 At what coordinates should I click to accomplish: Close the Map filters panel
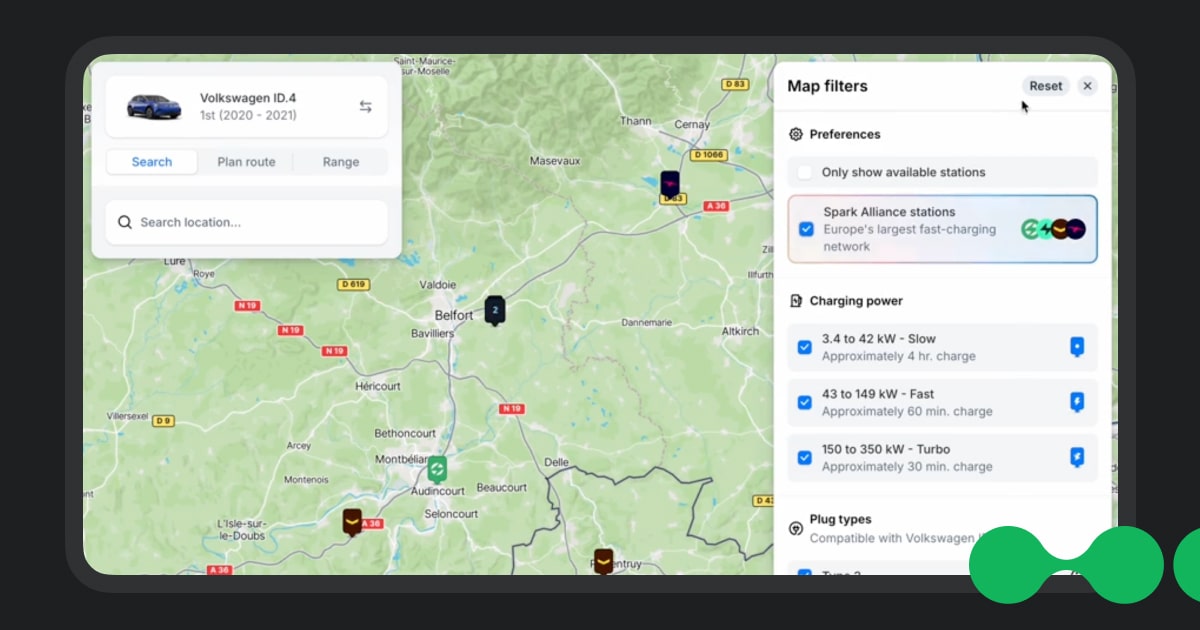pyautogui.click(x=1088, y=86)
